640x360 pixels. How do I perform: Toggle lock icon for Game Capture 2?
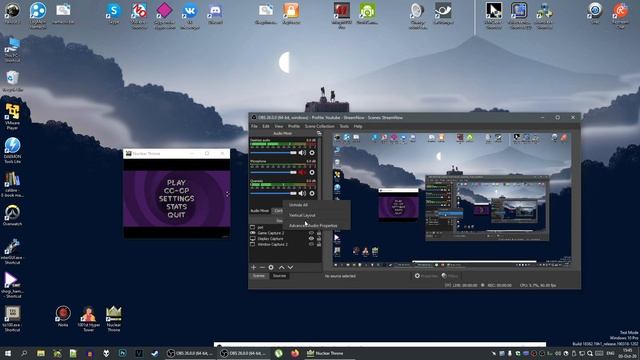tap(319, 233)
